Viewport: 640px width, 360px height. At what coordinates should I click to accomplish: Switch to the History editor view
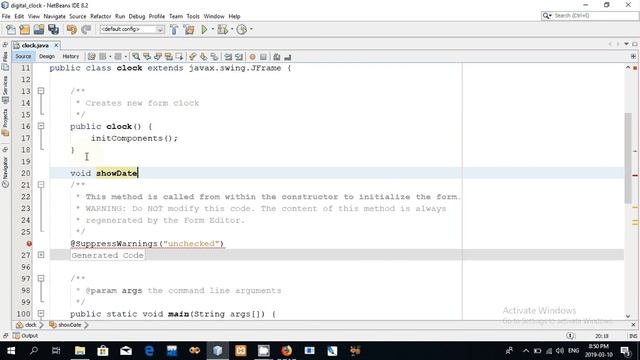(x=71, y=56)
